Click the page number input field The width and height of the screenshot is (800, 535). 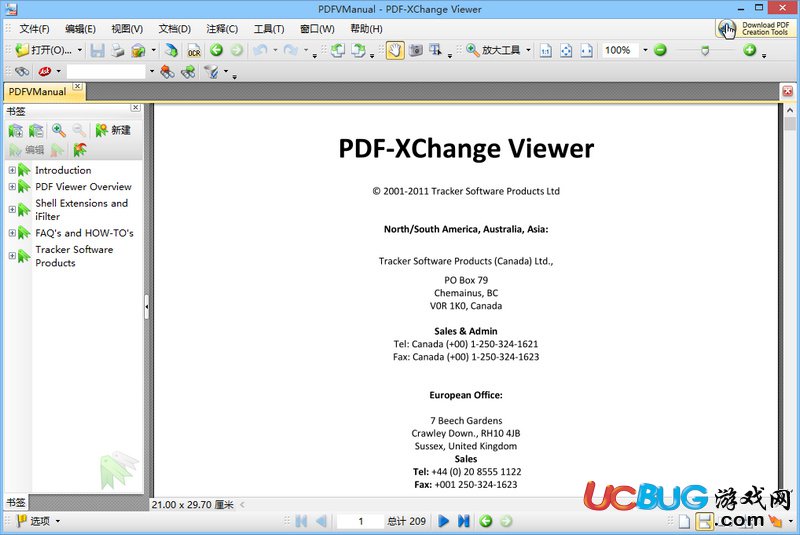tap(360, 521)
